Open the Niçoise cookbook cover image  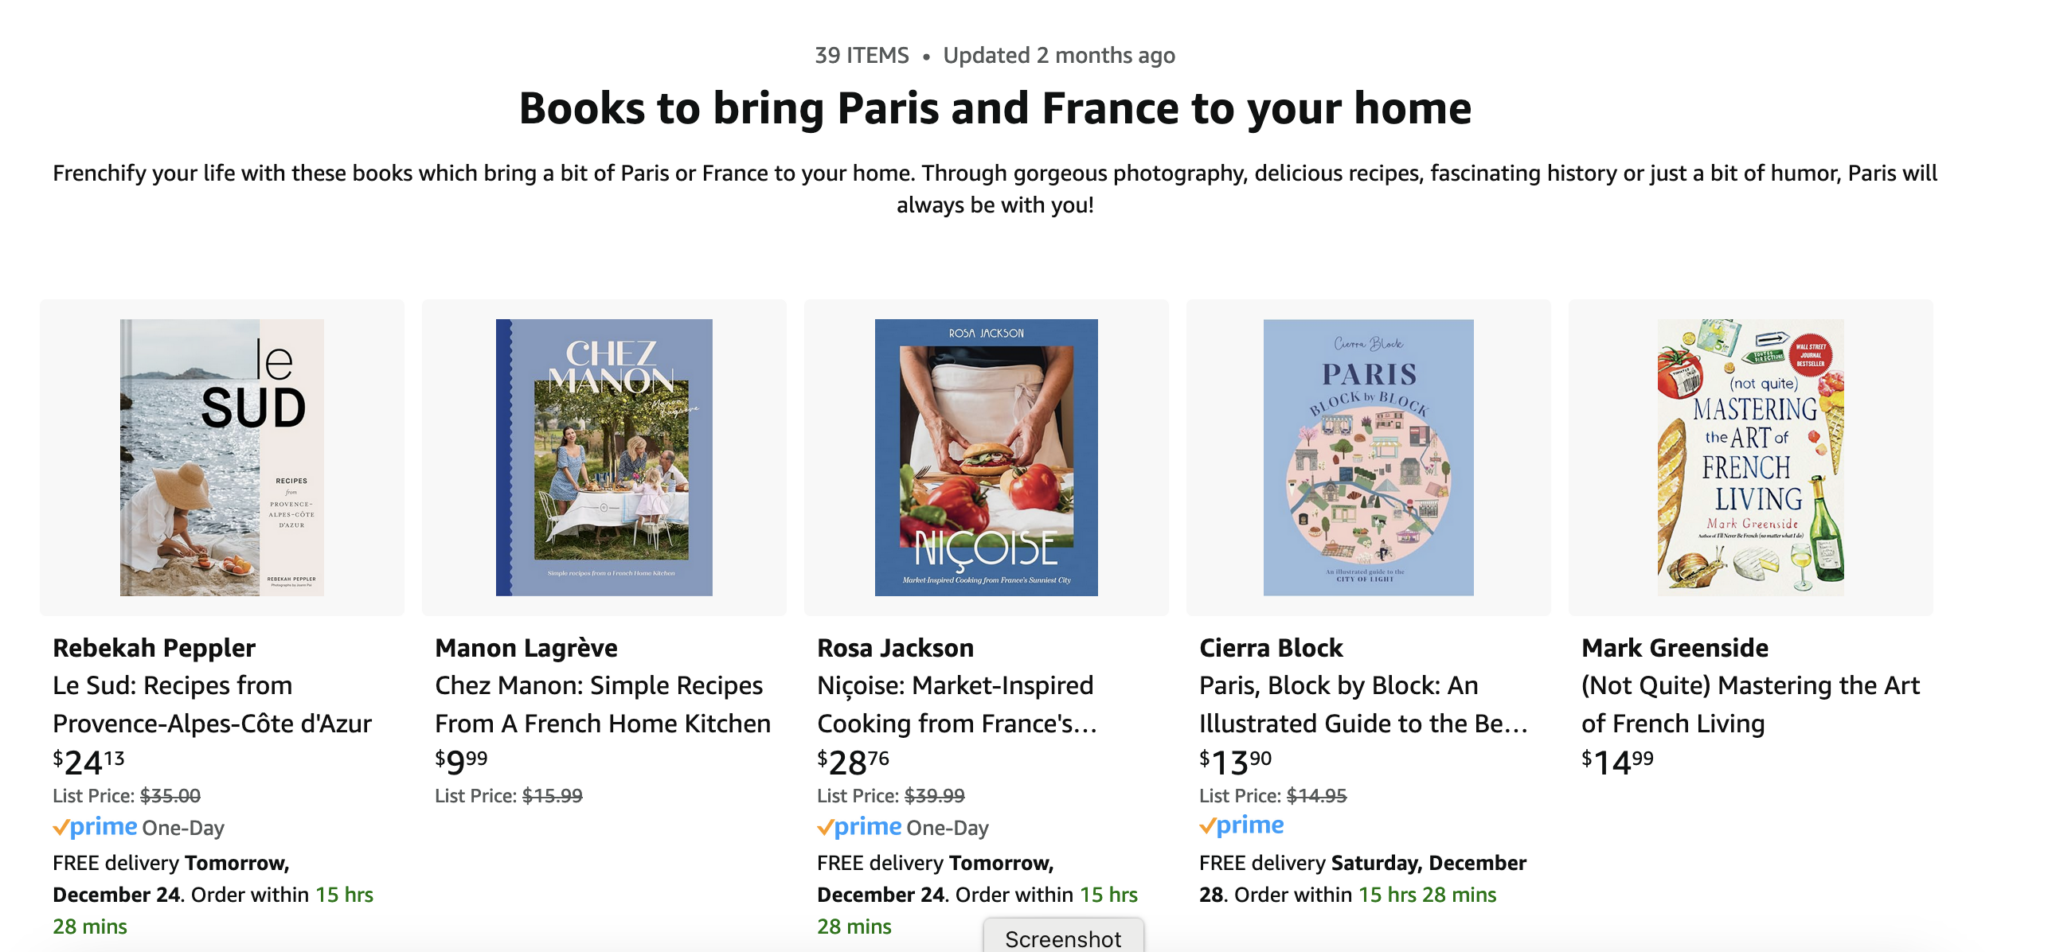tap(986, 457)
